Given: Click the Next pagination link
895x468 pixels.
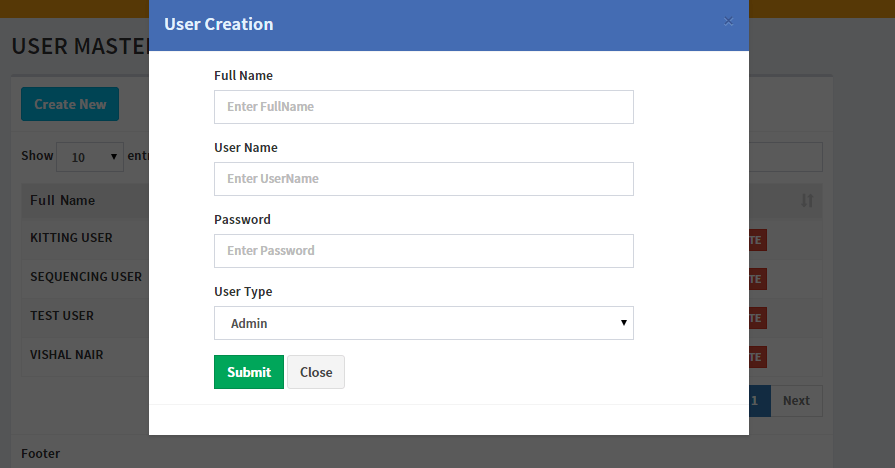Looking at the screenshot, I should click(796, 401).
